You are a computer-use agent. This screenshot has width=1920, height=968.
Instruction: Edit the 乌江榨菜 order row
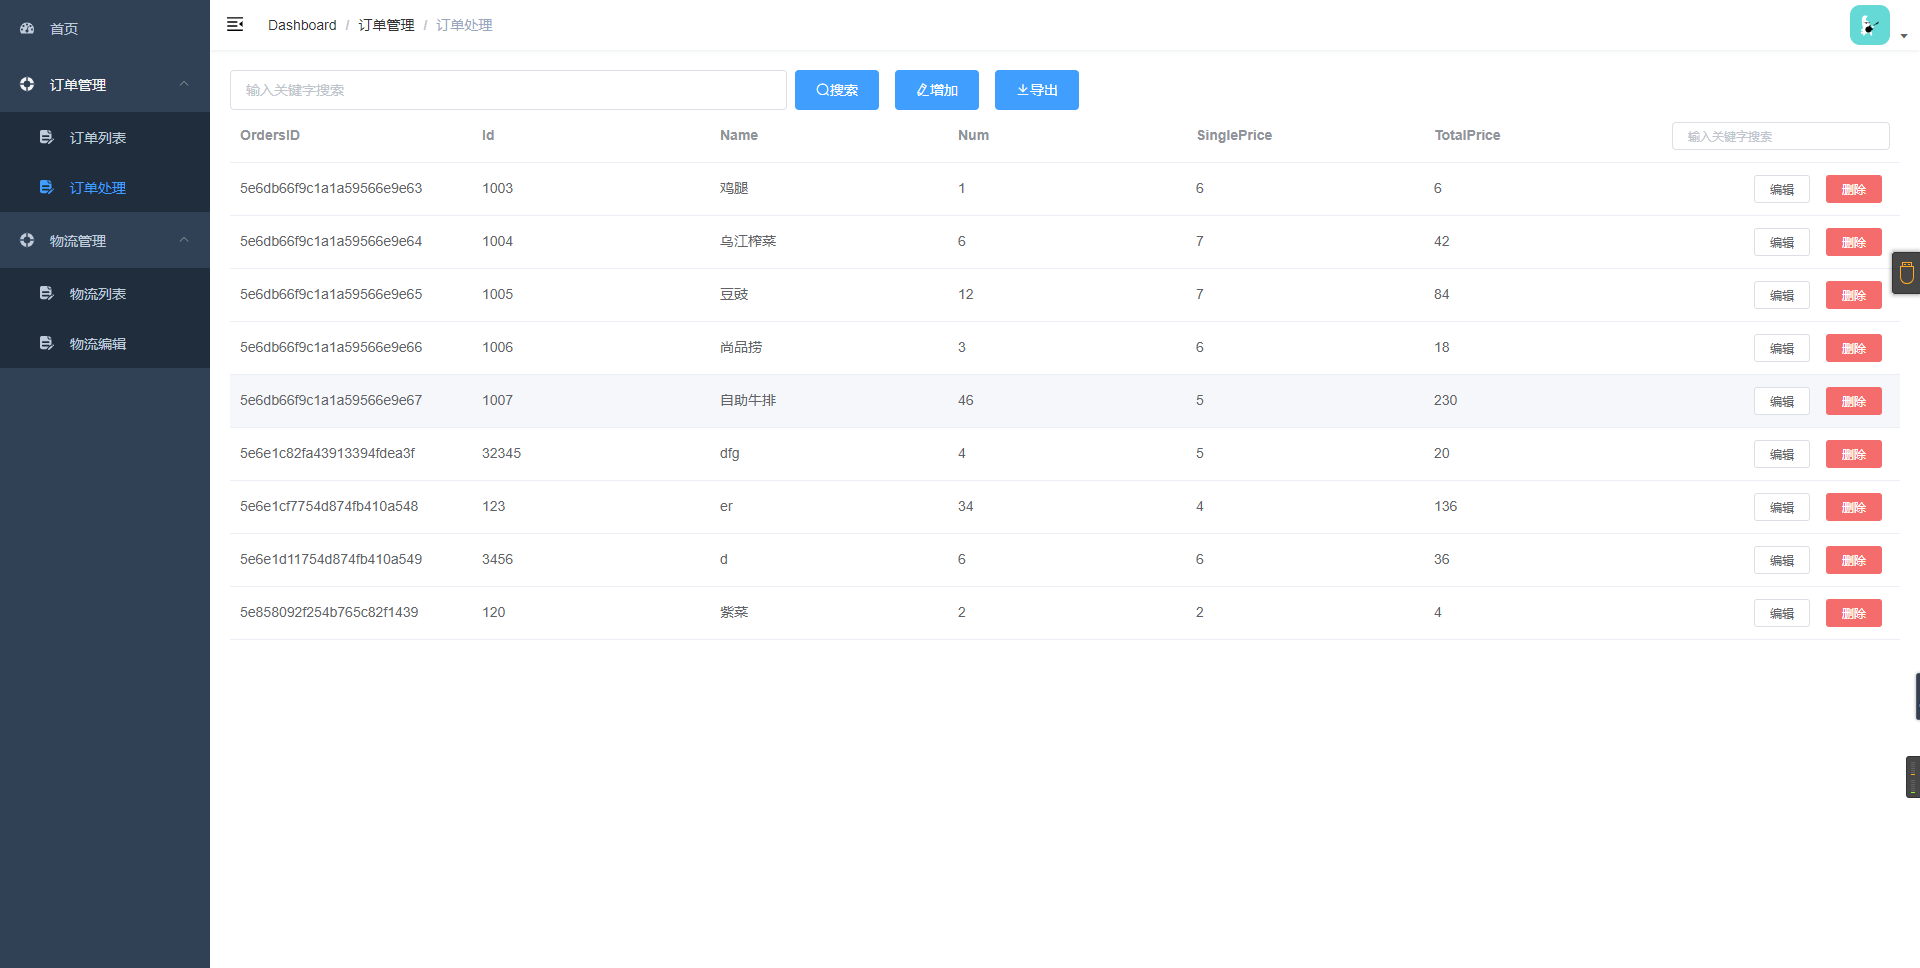click(1782, 242)
